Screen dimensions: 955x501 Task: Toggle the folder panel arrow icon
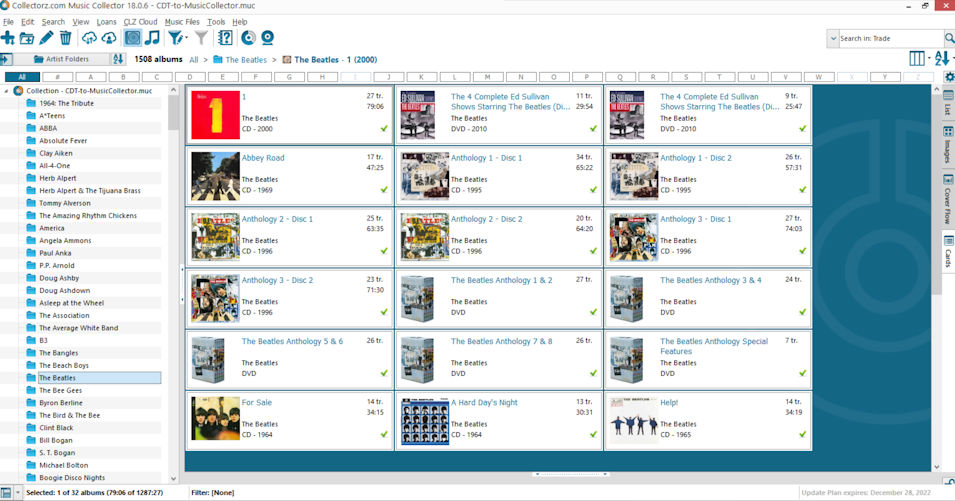pos(5,59)
